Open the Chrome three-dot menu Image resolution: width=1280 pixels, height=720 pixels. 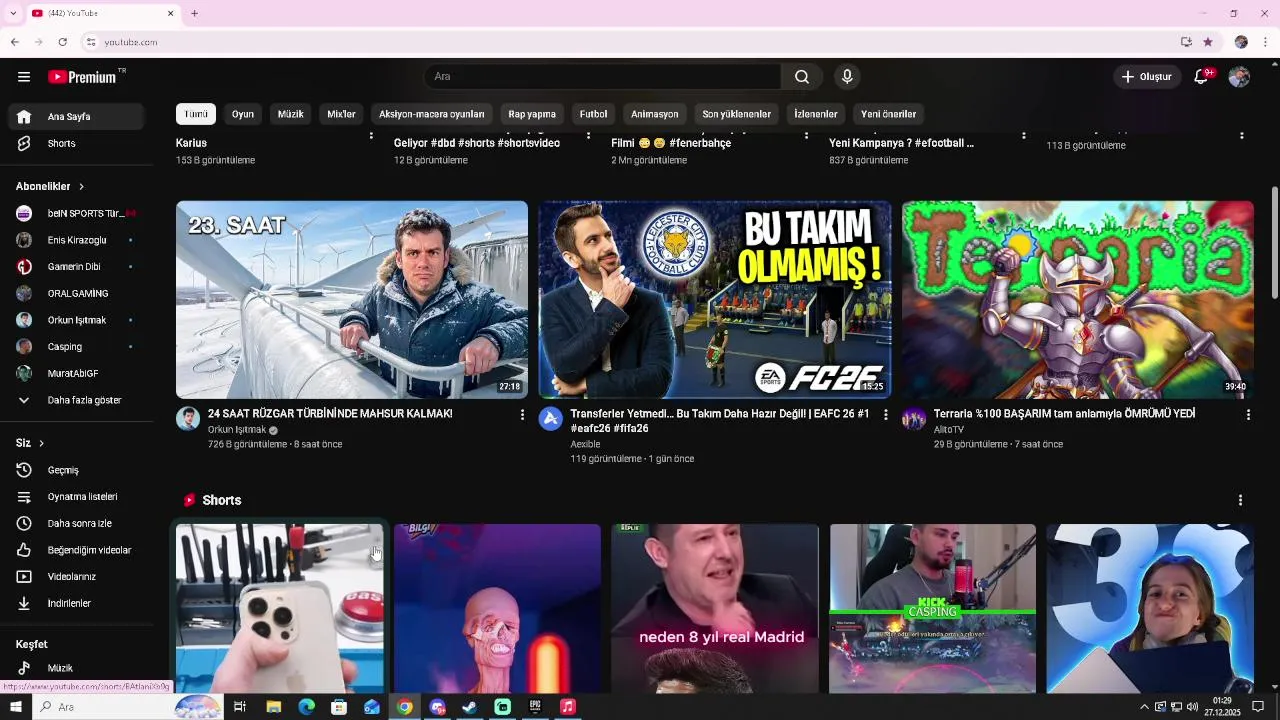(1266, 42)
